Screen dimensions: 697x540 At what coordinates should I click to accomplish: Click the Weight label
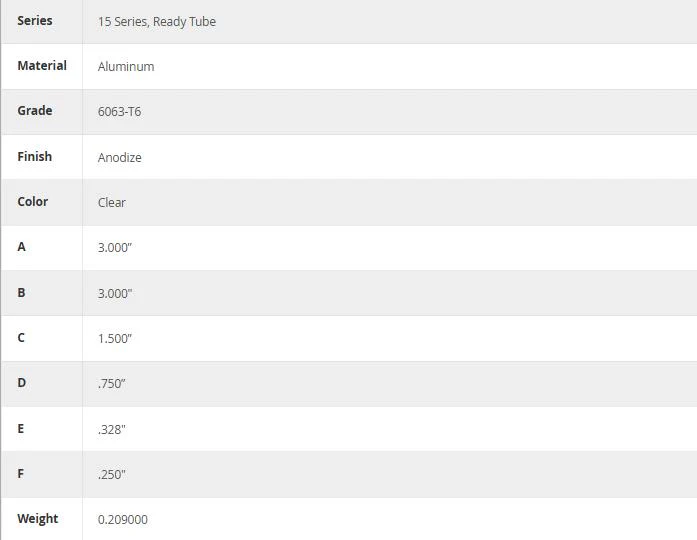coord(38,519)
